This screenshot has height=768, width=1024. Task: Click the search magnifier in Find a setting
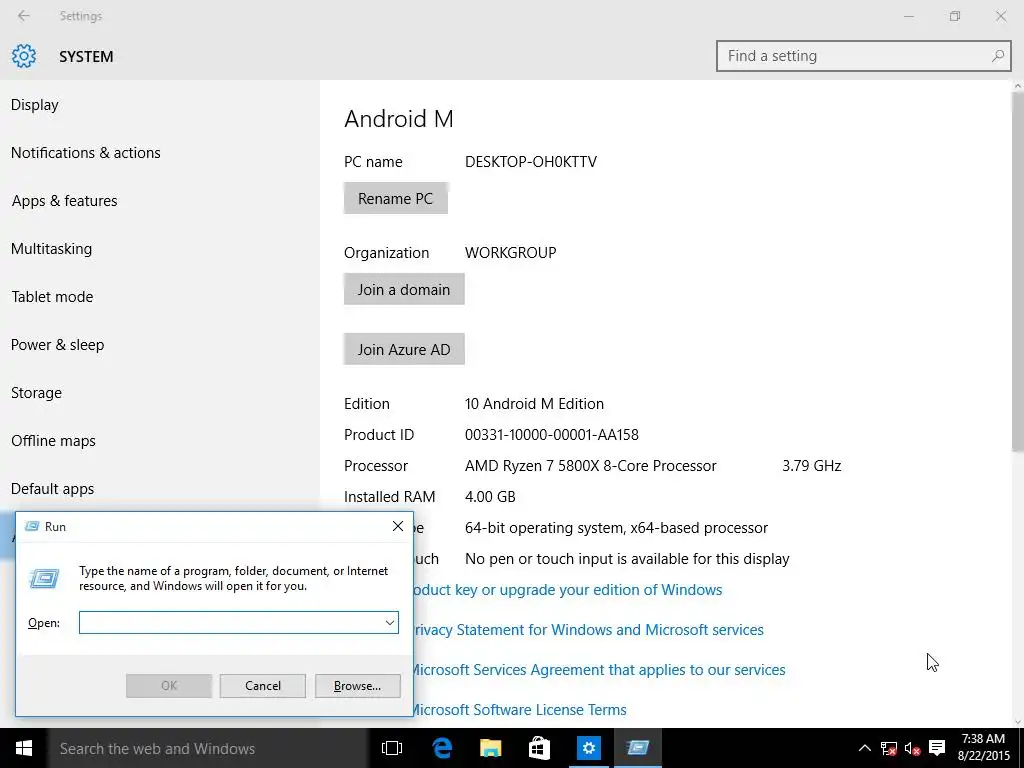click(x=997, y=56)
